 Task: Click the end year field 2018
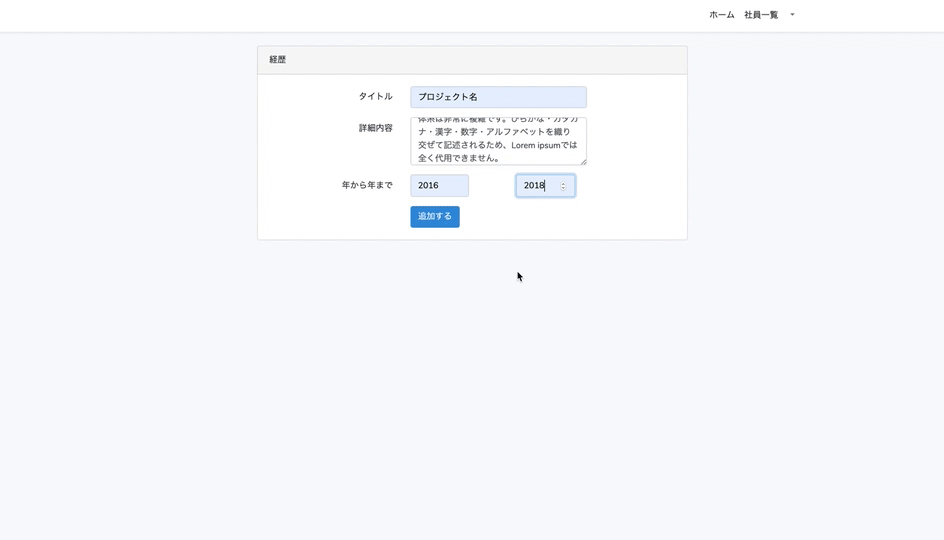pyautogui.click(x=545, y=185)
